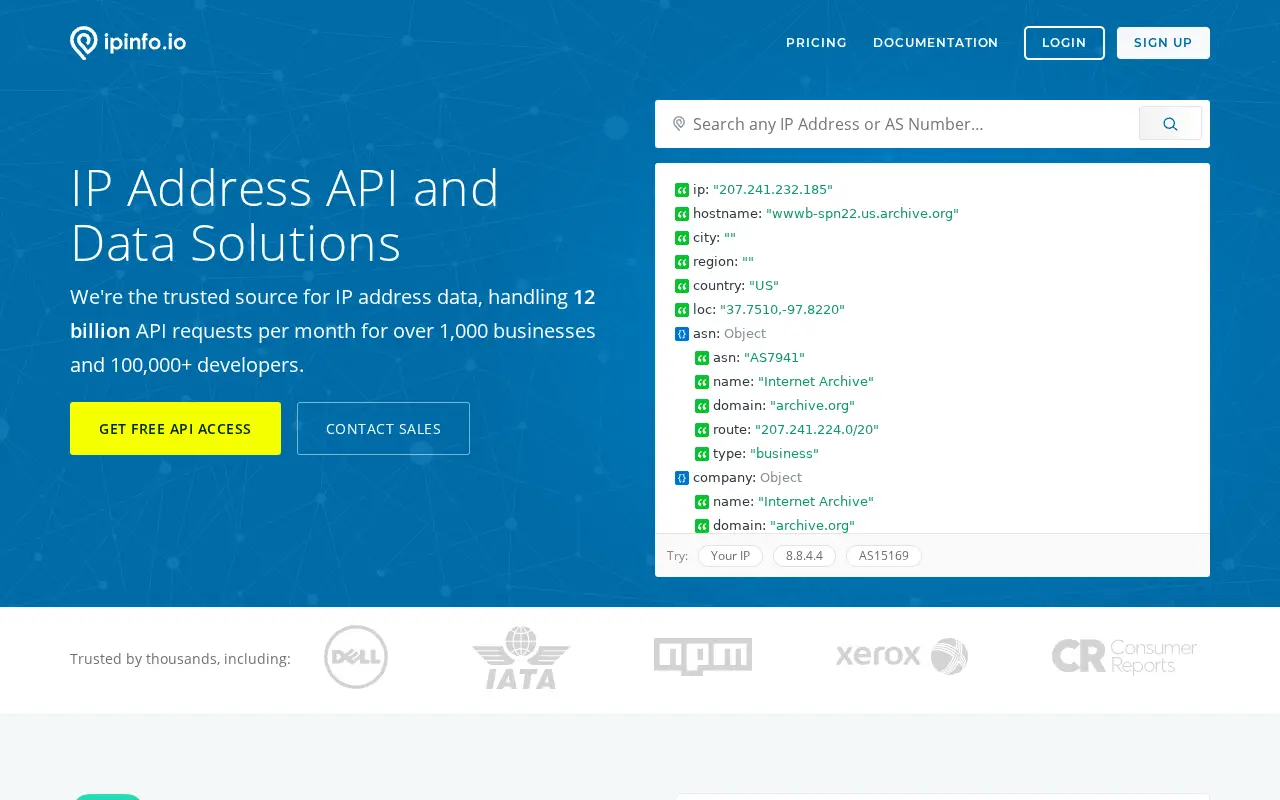
Task: Collapse the company object node
Action: point(682,478)
